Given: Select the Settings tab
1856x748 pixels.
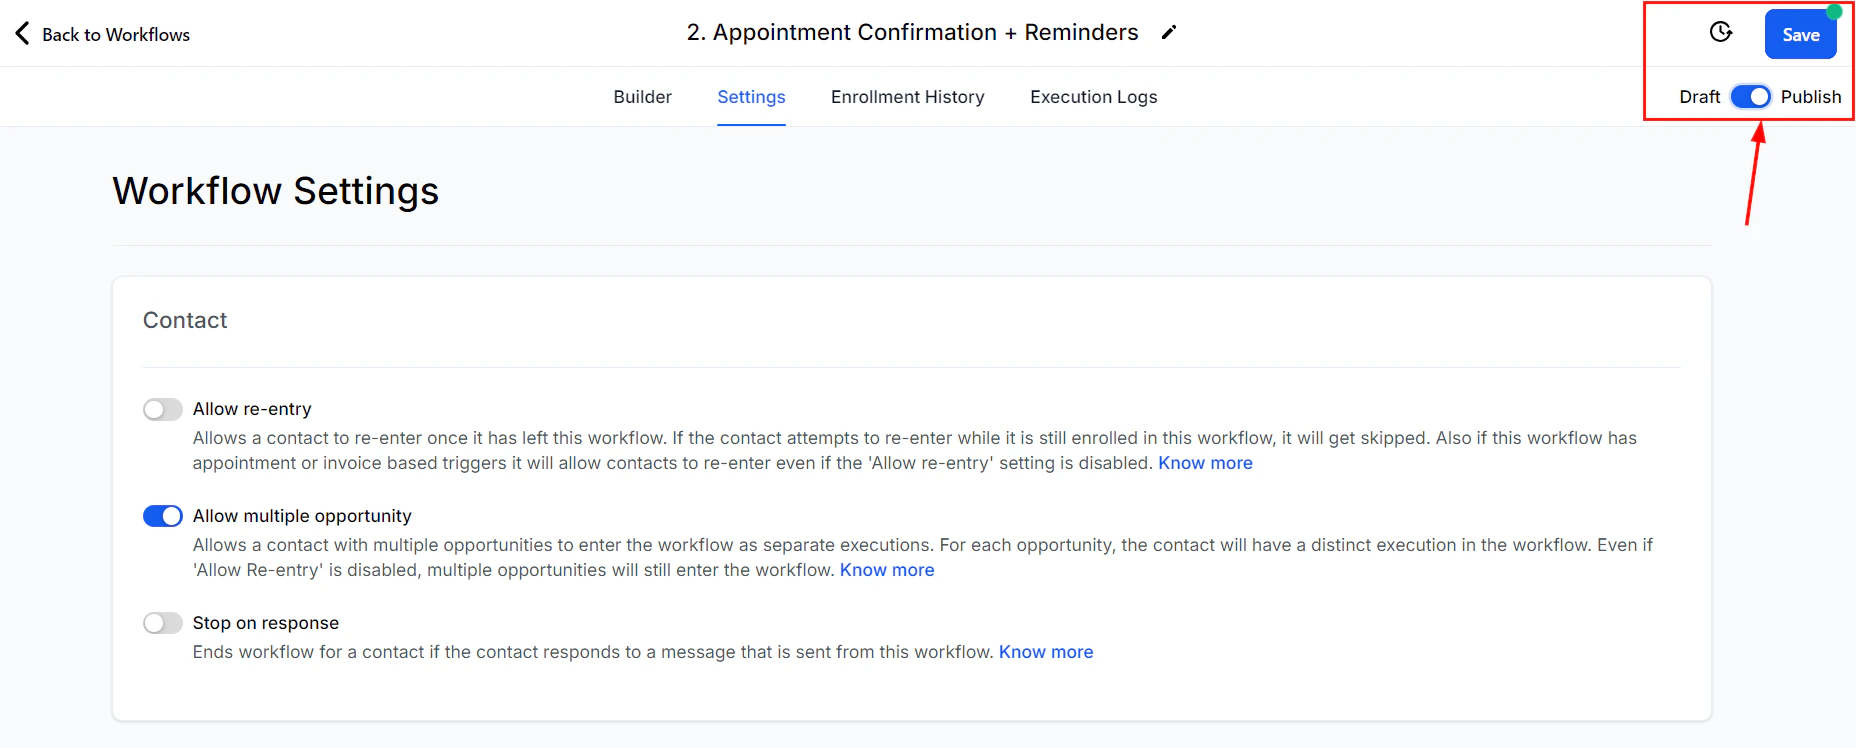Looking at the screenshot, I should [751, 96].
